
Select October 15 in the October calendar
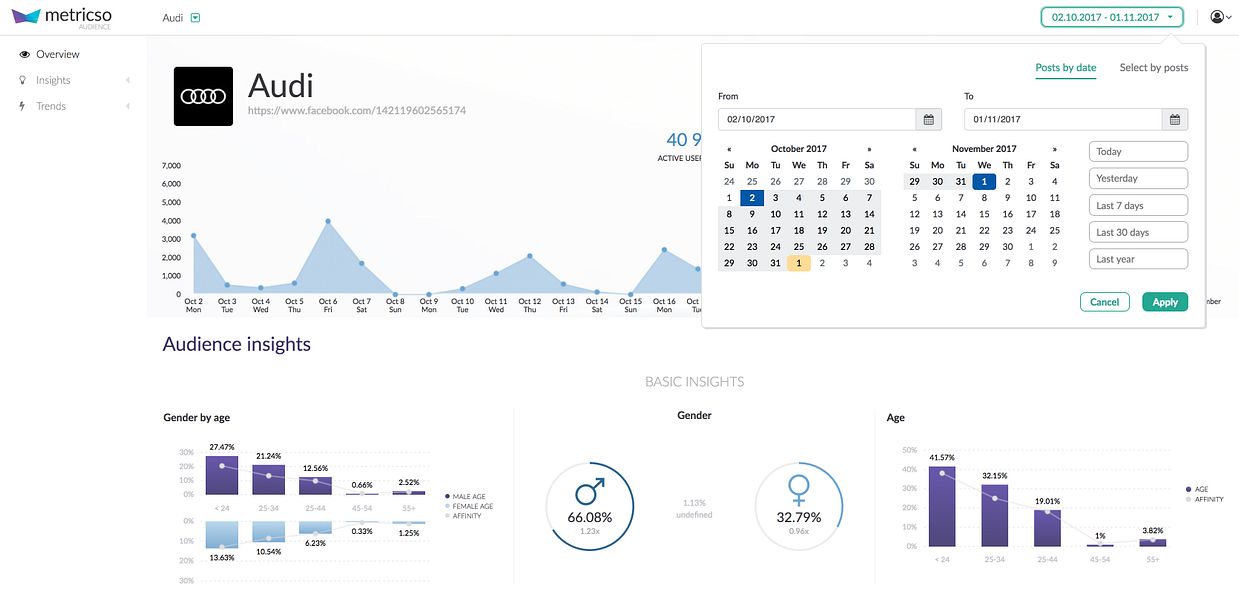(x=729, y=231)
